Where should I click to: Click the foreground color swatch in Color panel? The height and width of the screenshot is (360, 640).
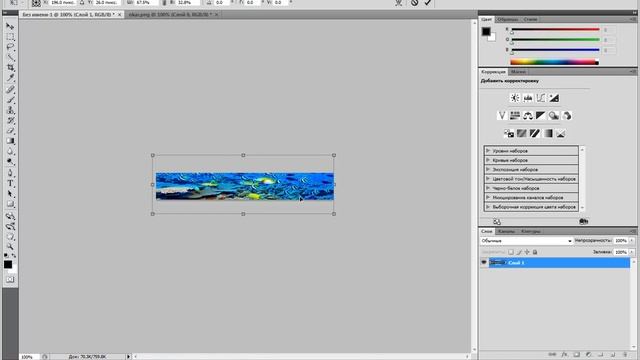click(x=486, y=31)
